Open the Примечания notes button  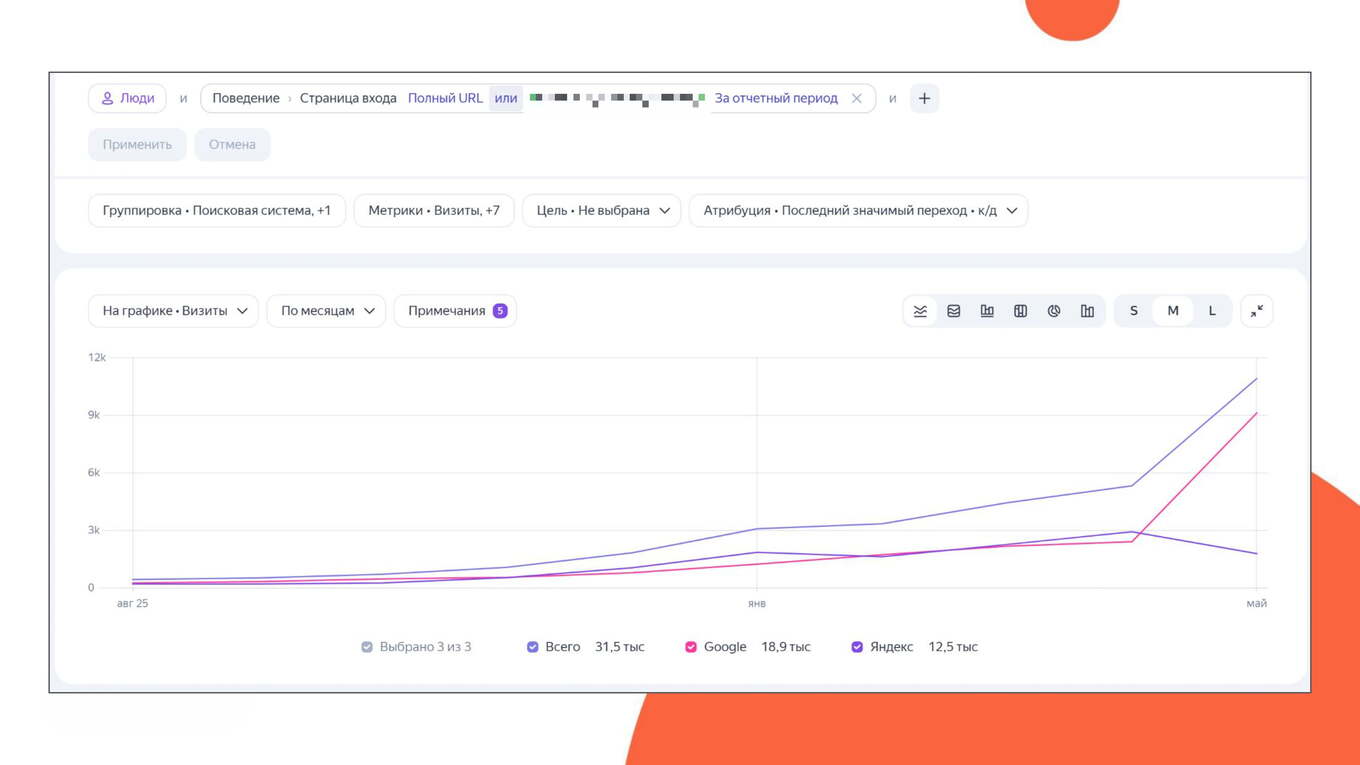455,311
